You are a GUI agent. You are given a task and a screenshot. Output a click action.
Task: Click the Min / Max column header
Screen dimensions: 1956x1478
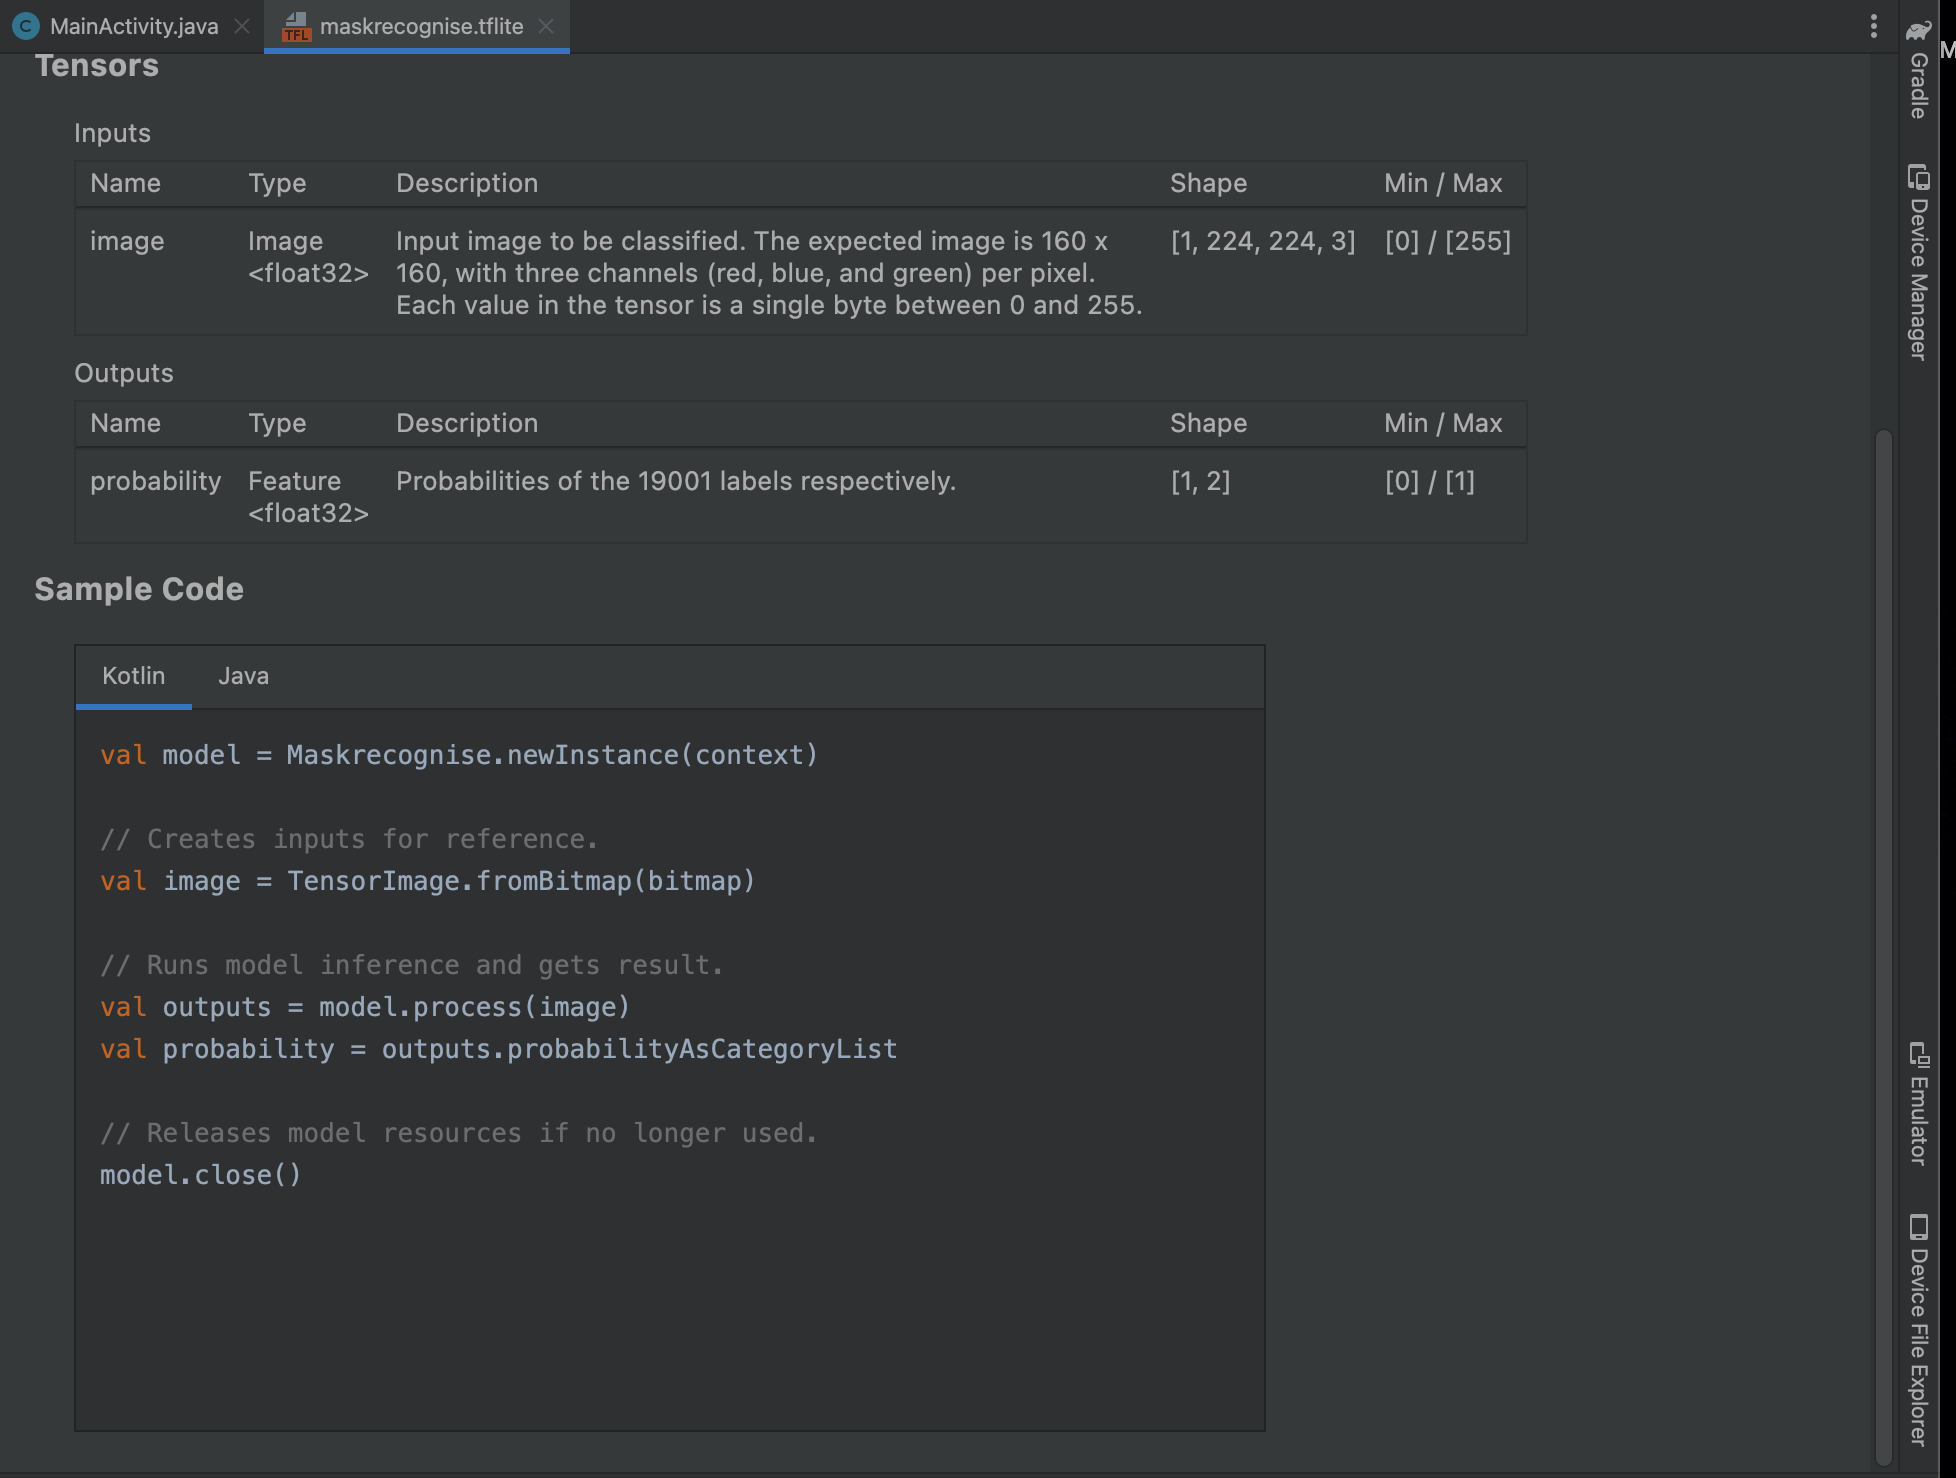click(1443, 183)
